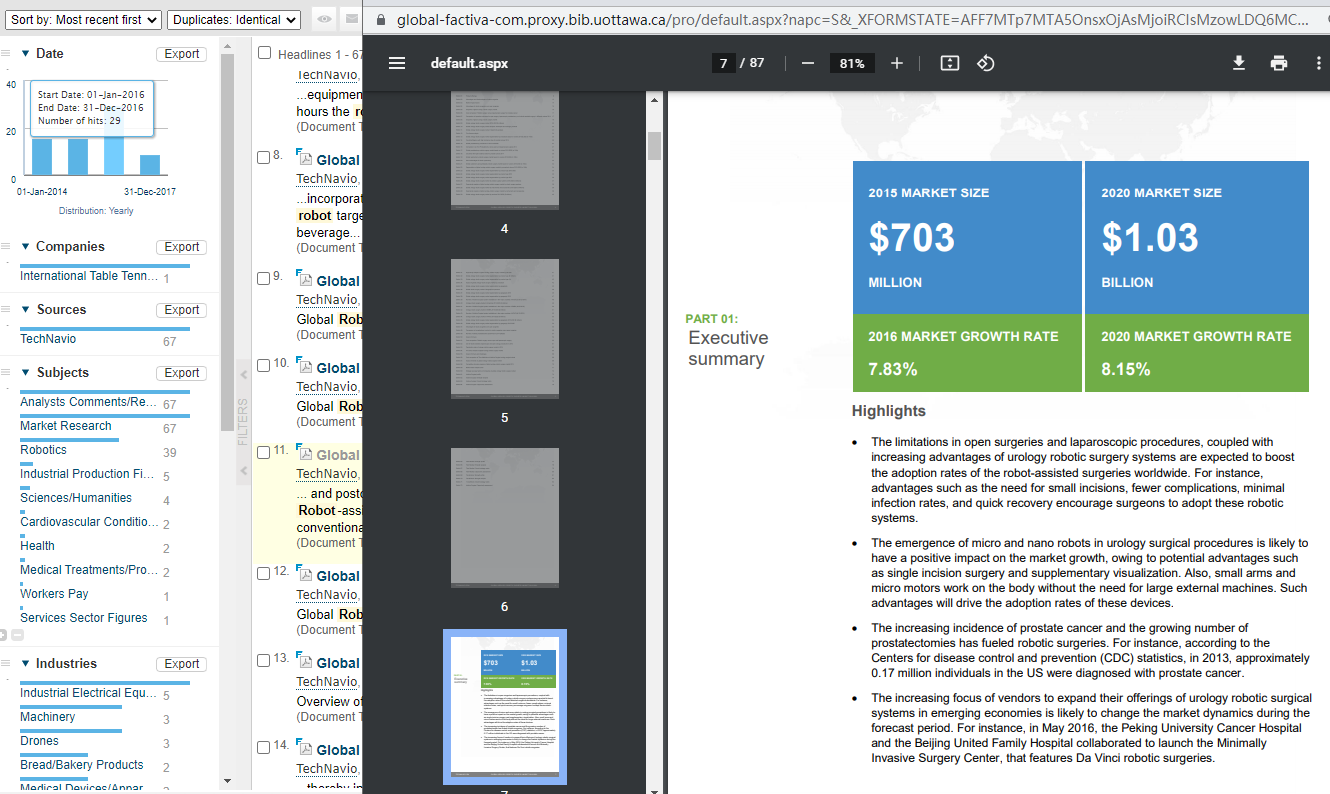Viewport: 1330px width, 794px height.
Task: Download the PDF file
Action: point(1238,63)
